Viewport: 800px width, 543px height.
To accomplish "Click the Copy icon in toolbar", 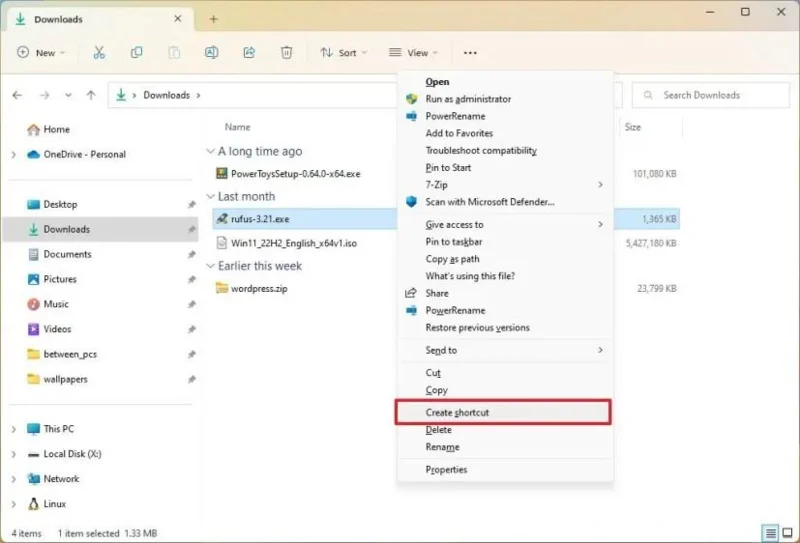I will click(x=136, y=53).
